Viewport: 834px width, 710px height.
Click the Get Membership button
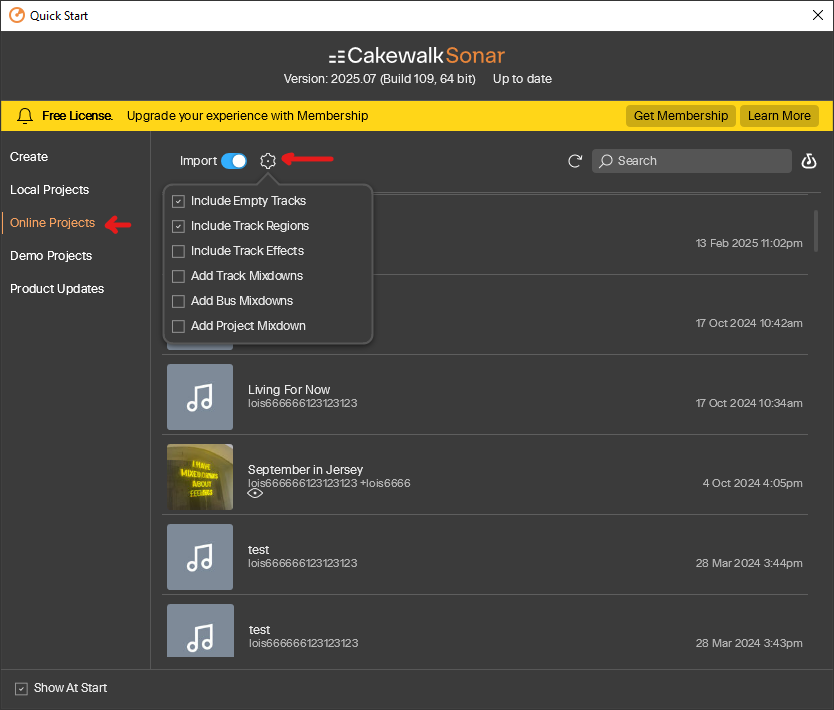681,116
